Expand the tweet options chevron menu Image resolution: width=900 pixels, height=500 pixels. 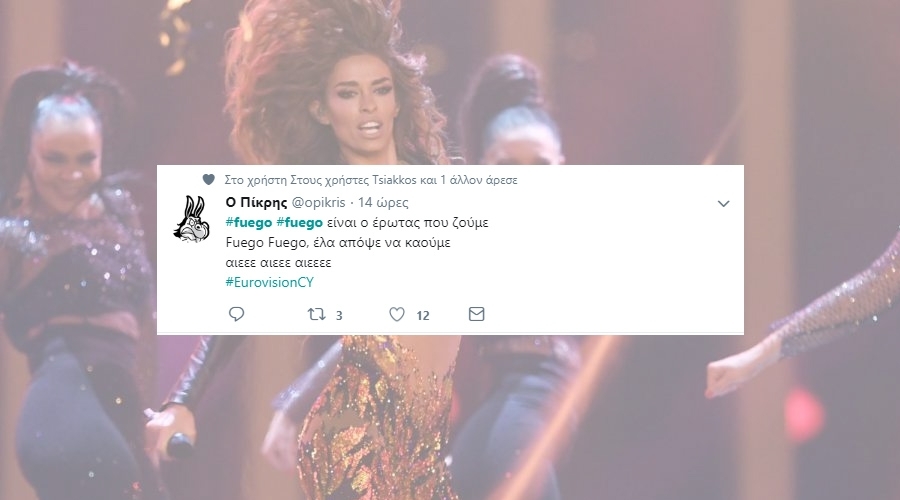[x=723, y=203]
